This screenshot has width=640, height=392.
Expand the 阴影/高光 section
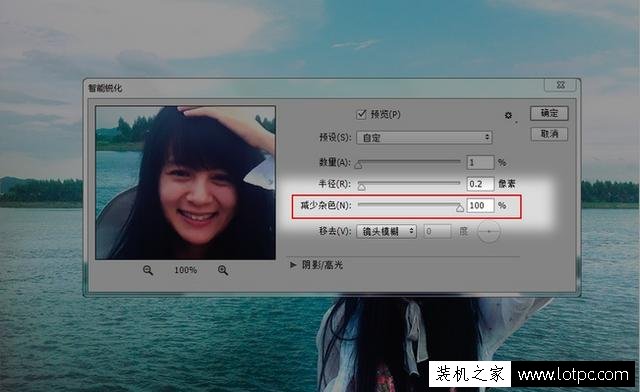click(x=293, y=265)
